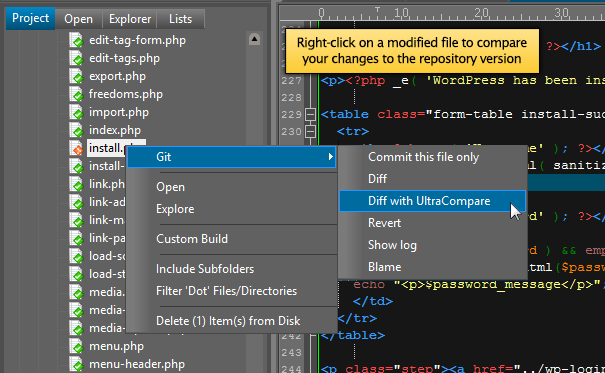Image resolution: width=605 pixels, height=373 pixels.
Task: Collapse code fold at line 229
Action: pyautogui.click(x=310, y=115)
